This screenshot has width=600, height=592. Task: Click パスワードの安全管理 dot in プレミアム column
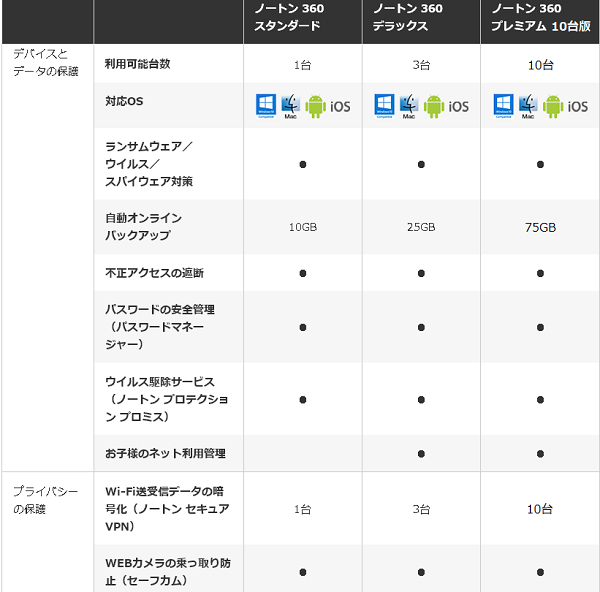[540, 328]
